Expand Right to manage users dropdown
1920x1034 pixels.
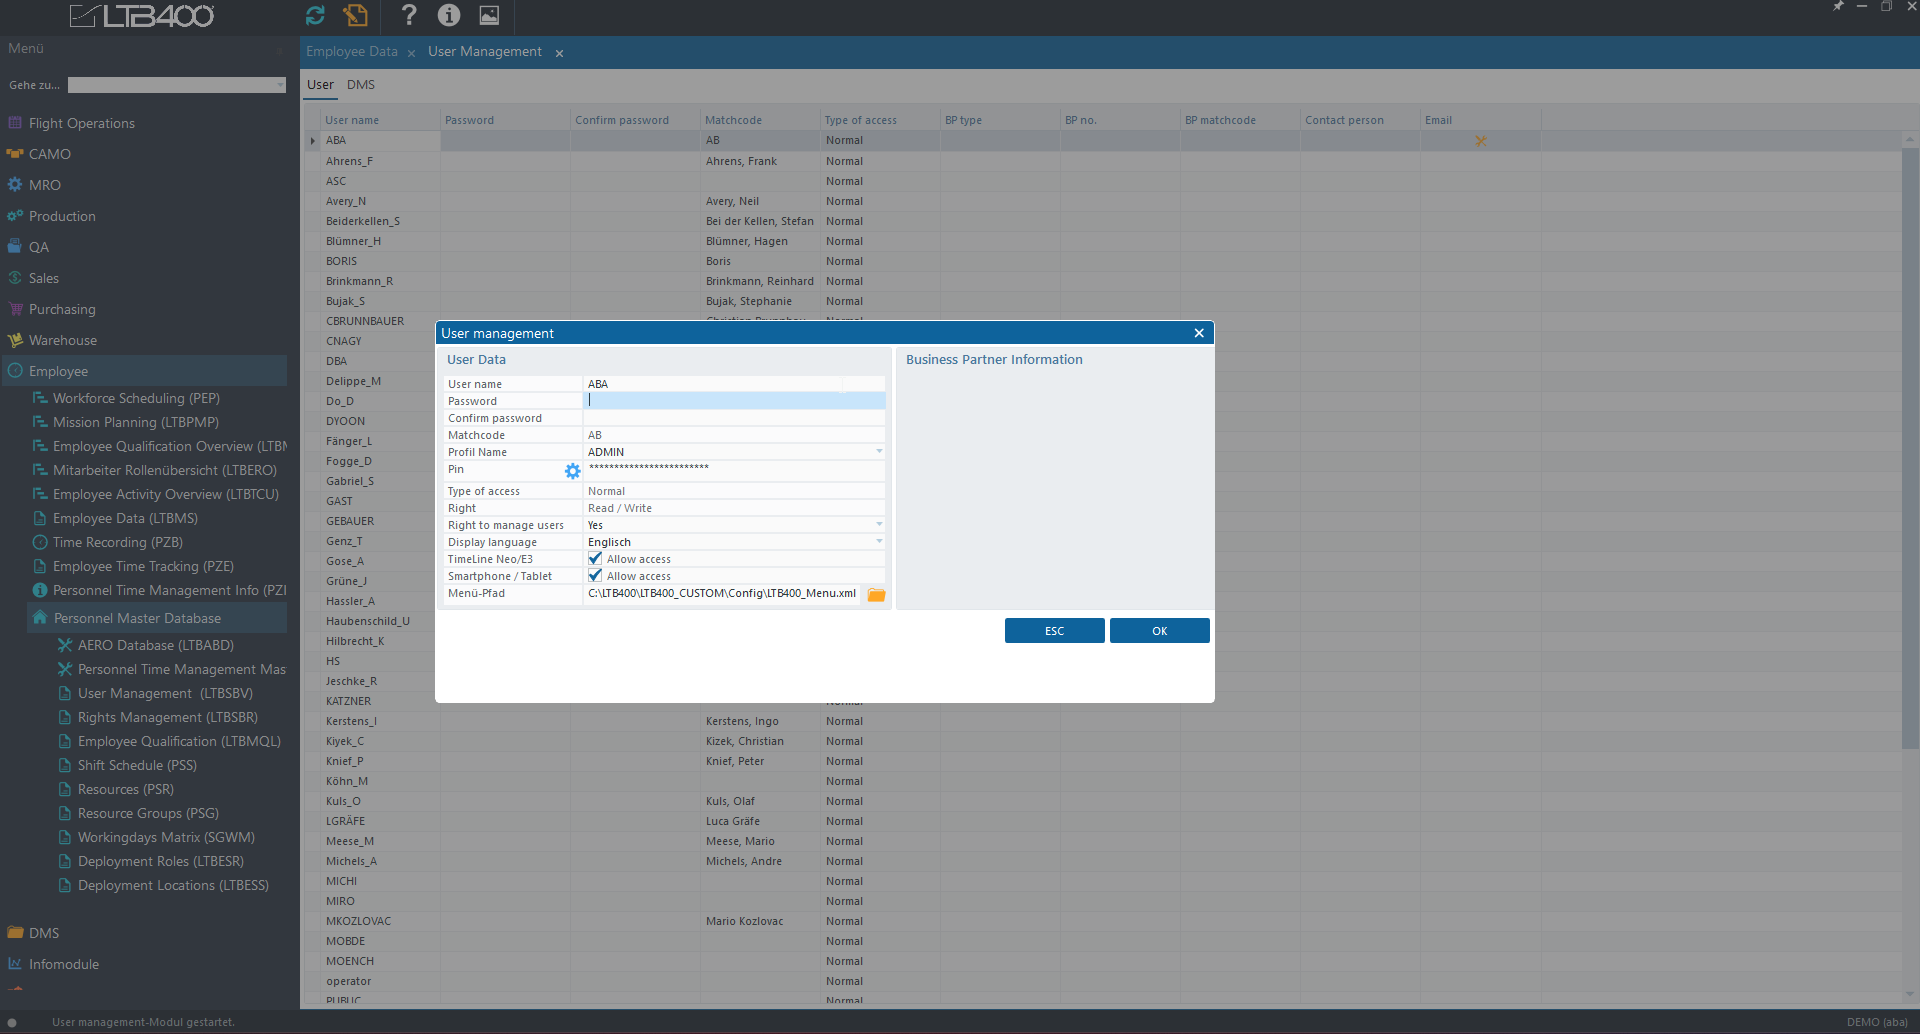pyautogui.click(x=879, y=525)
